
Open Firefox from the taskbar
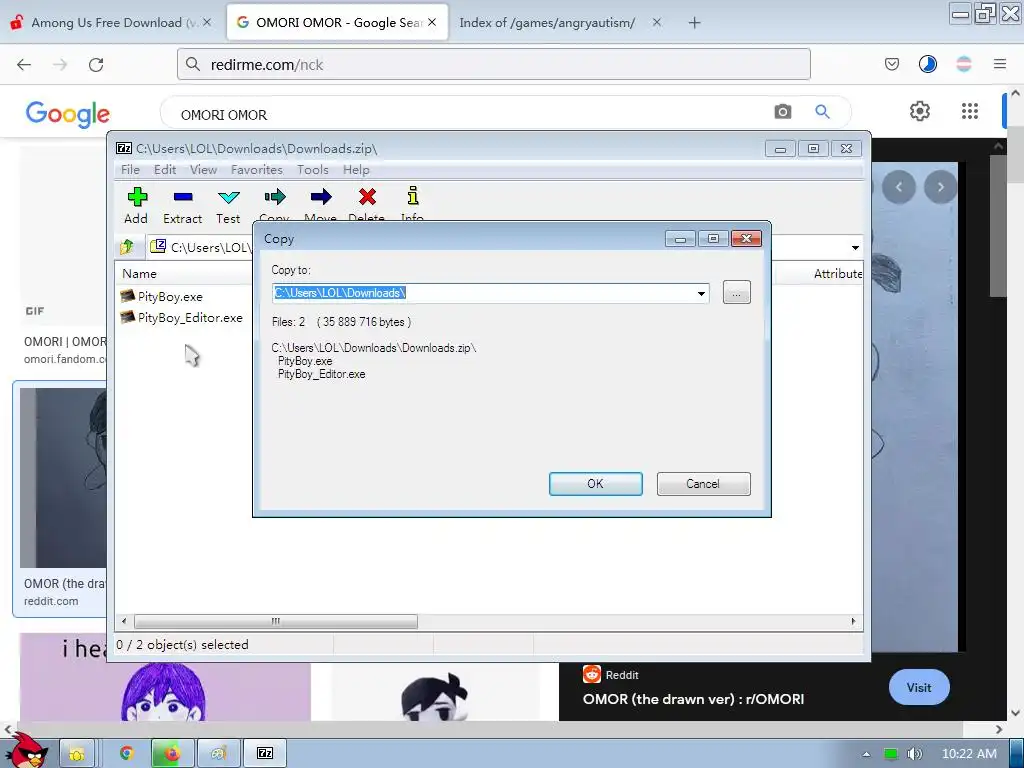pyautogui.click(x=172, y=754)
